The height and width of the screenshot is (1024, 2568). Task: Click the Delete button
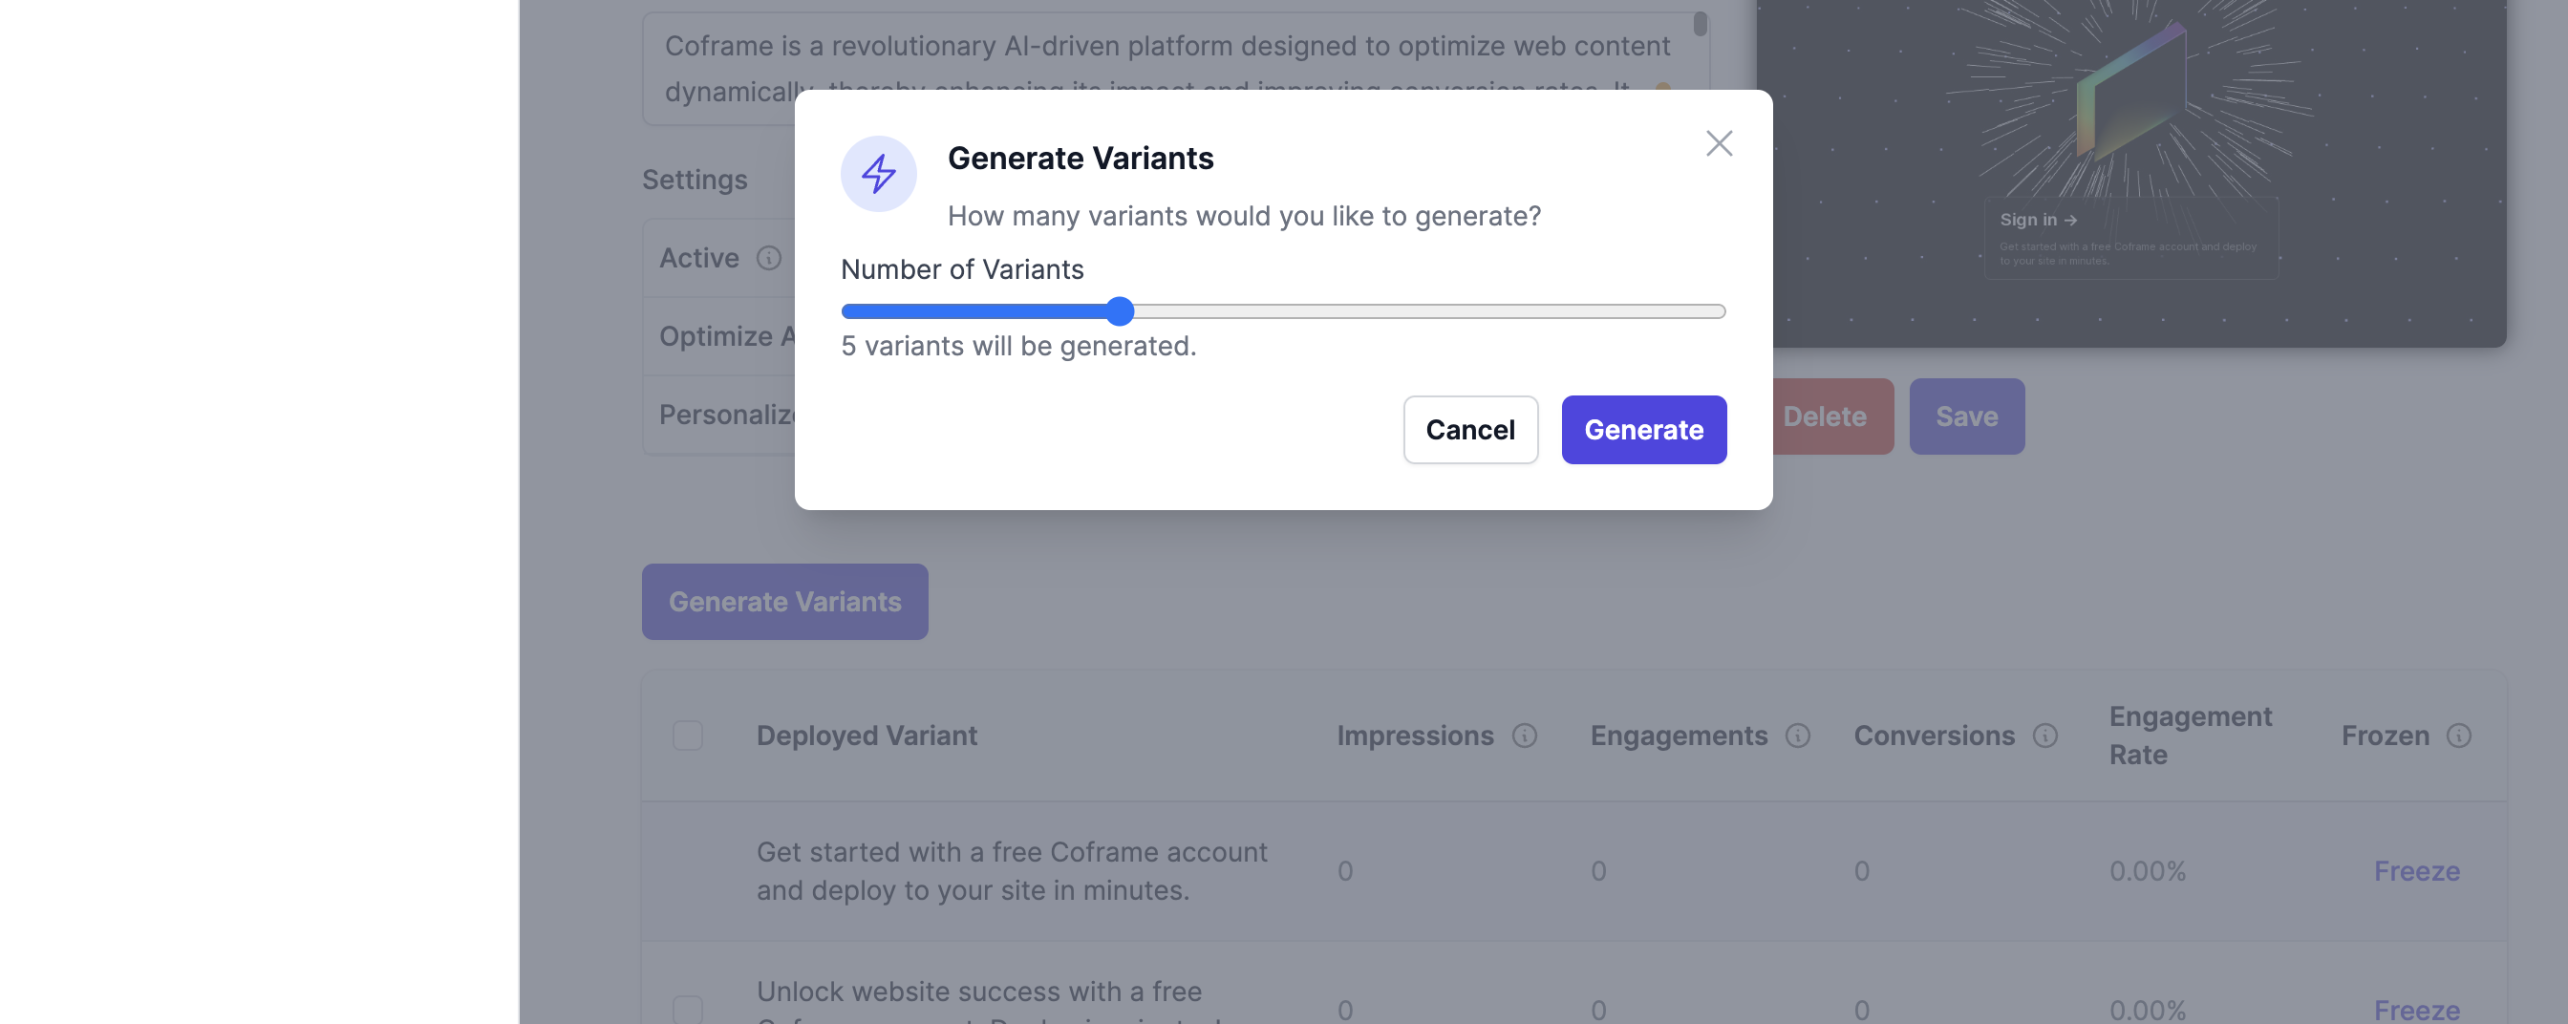[x=1826, y=416]
